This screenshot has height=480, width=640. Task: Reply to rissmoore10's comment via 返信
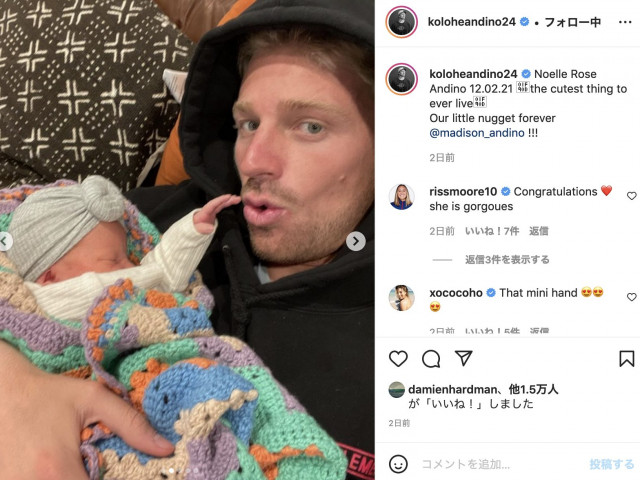pos(539,231)
